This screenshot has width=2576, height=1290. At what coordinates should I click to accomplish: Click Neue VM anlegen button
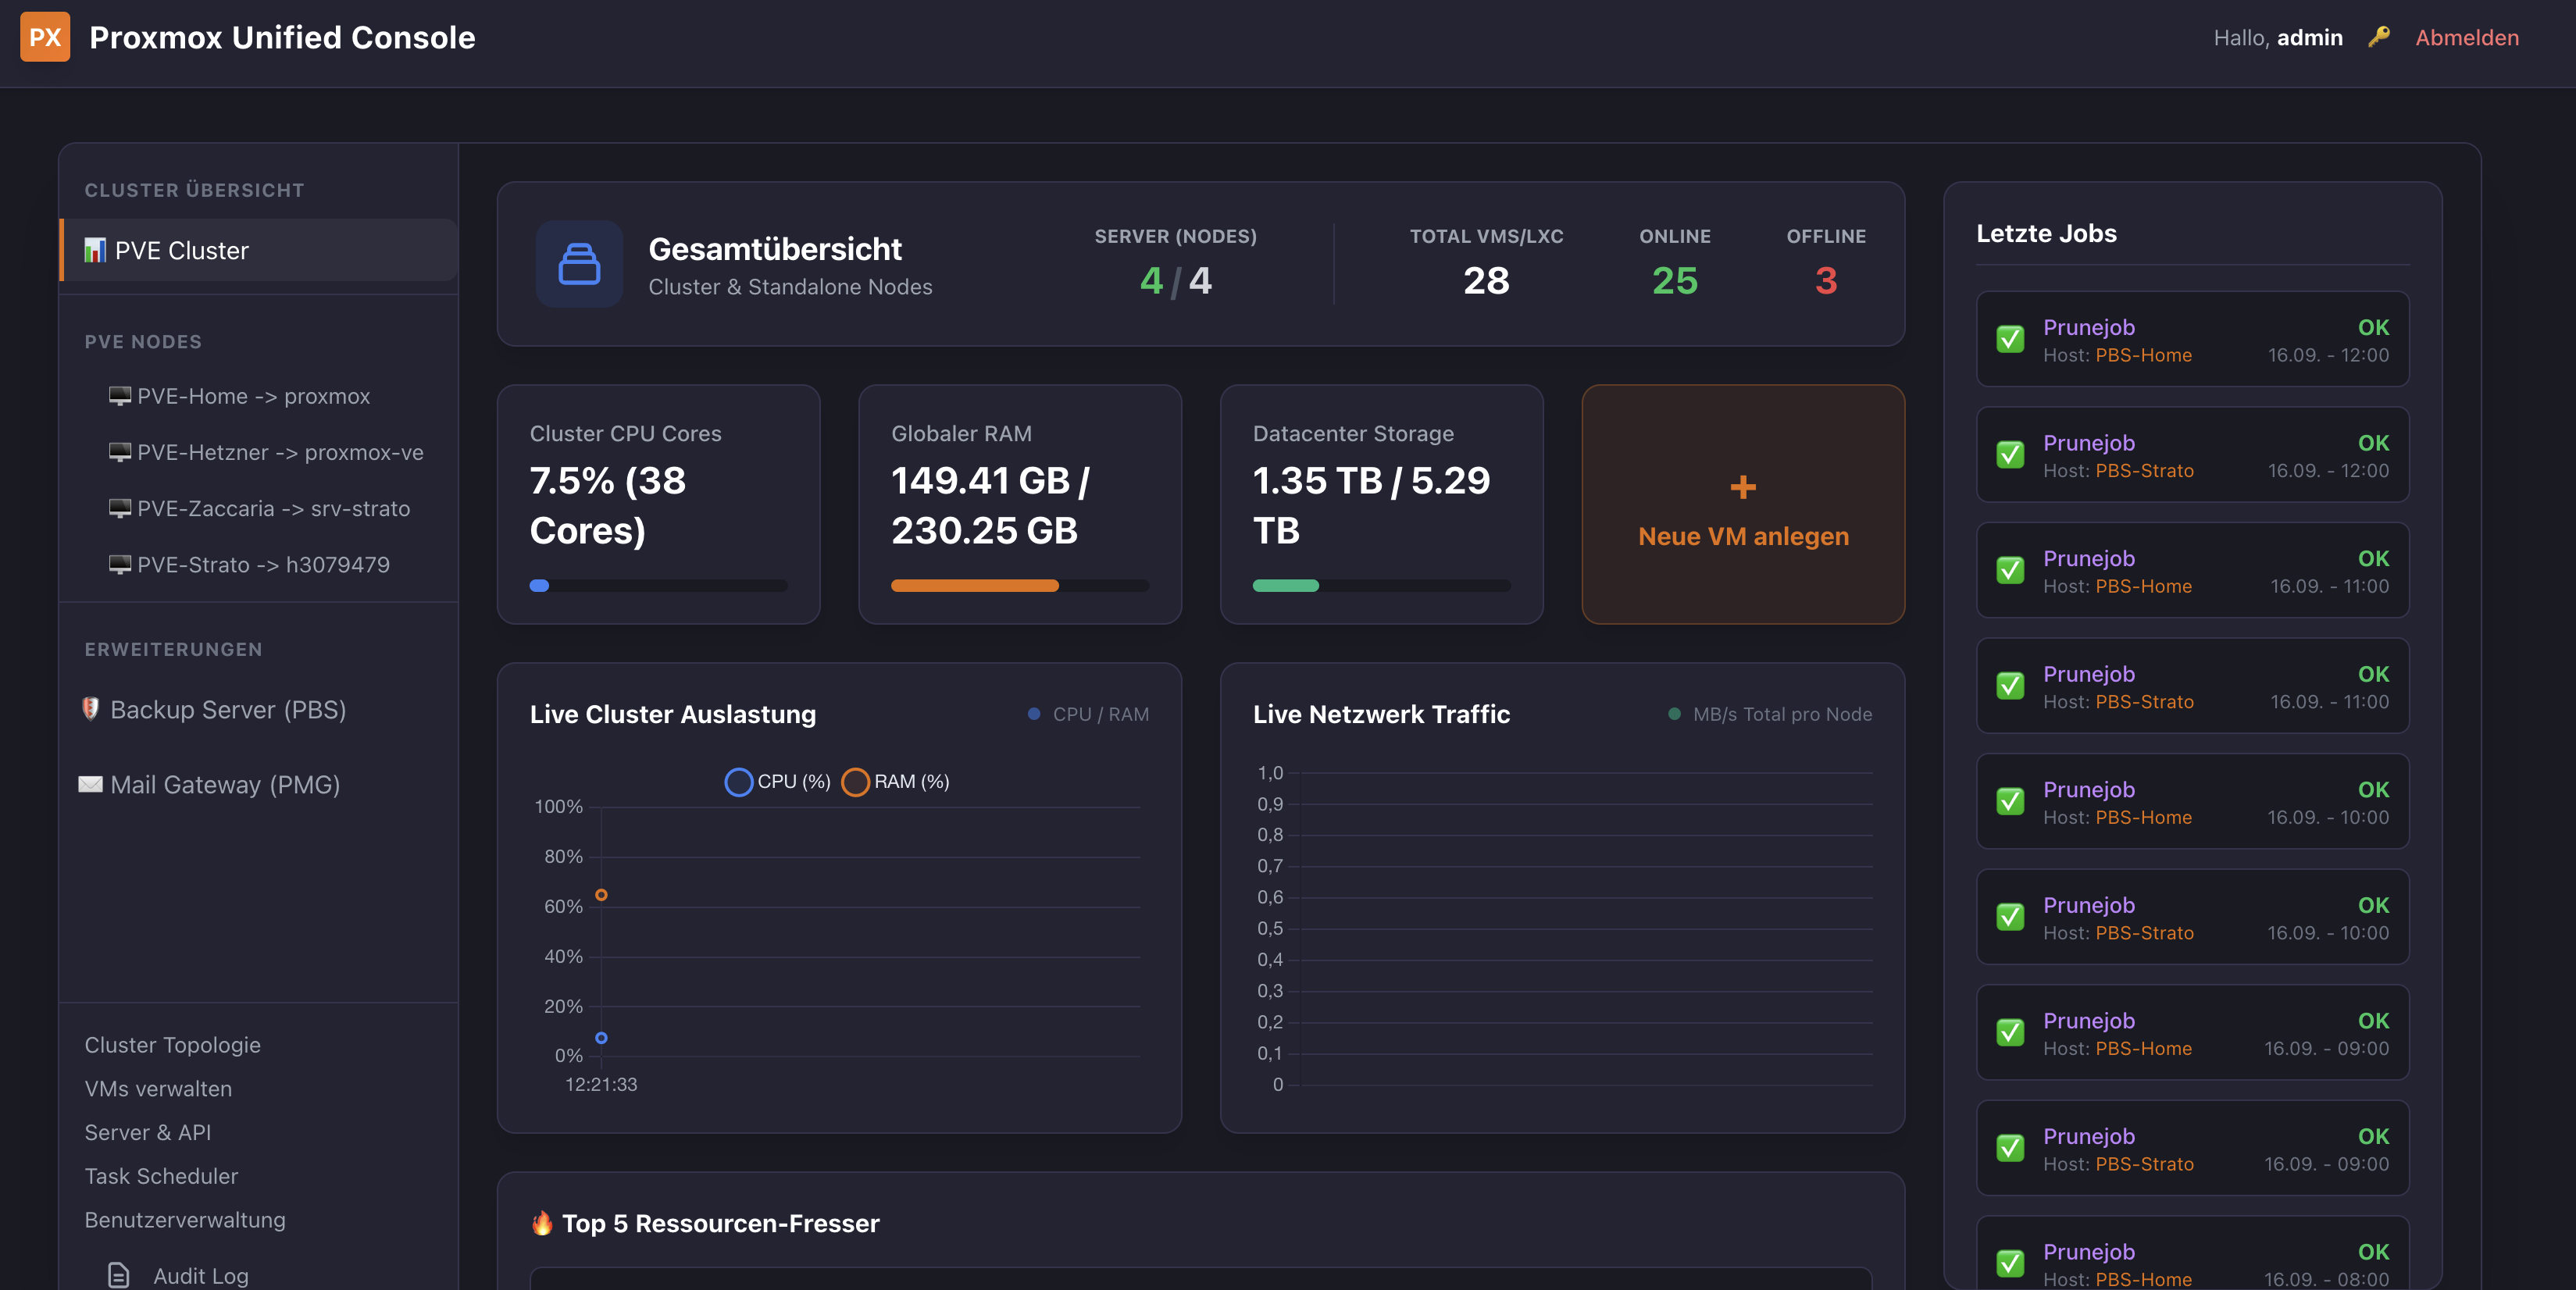pos(1743,504)
